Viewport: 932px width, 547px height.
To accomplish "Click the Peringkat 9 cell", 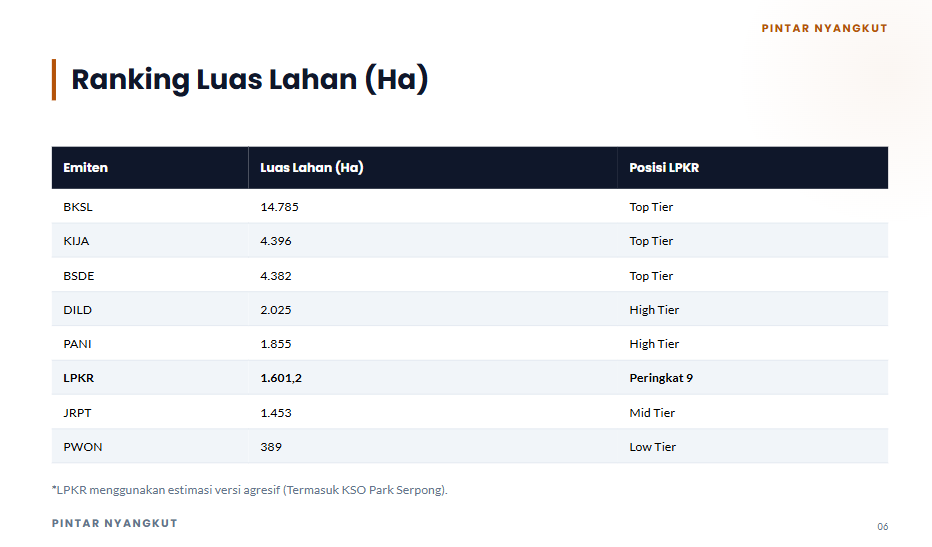I will click(x=661, y=378).
